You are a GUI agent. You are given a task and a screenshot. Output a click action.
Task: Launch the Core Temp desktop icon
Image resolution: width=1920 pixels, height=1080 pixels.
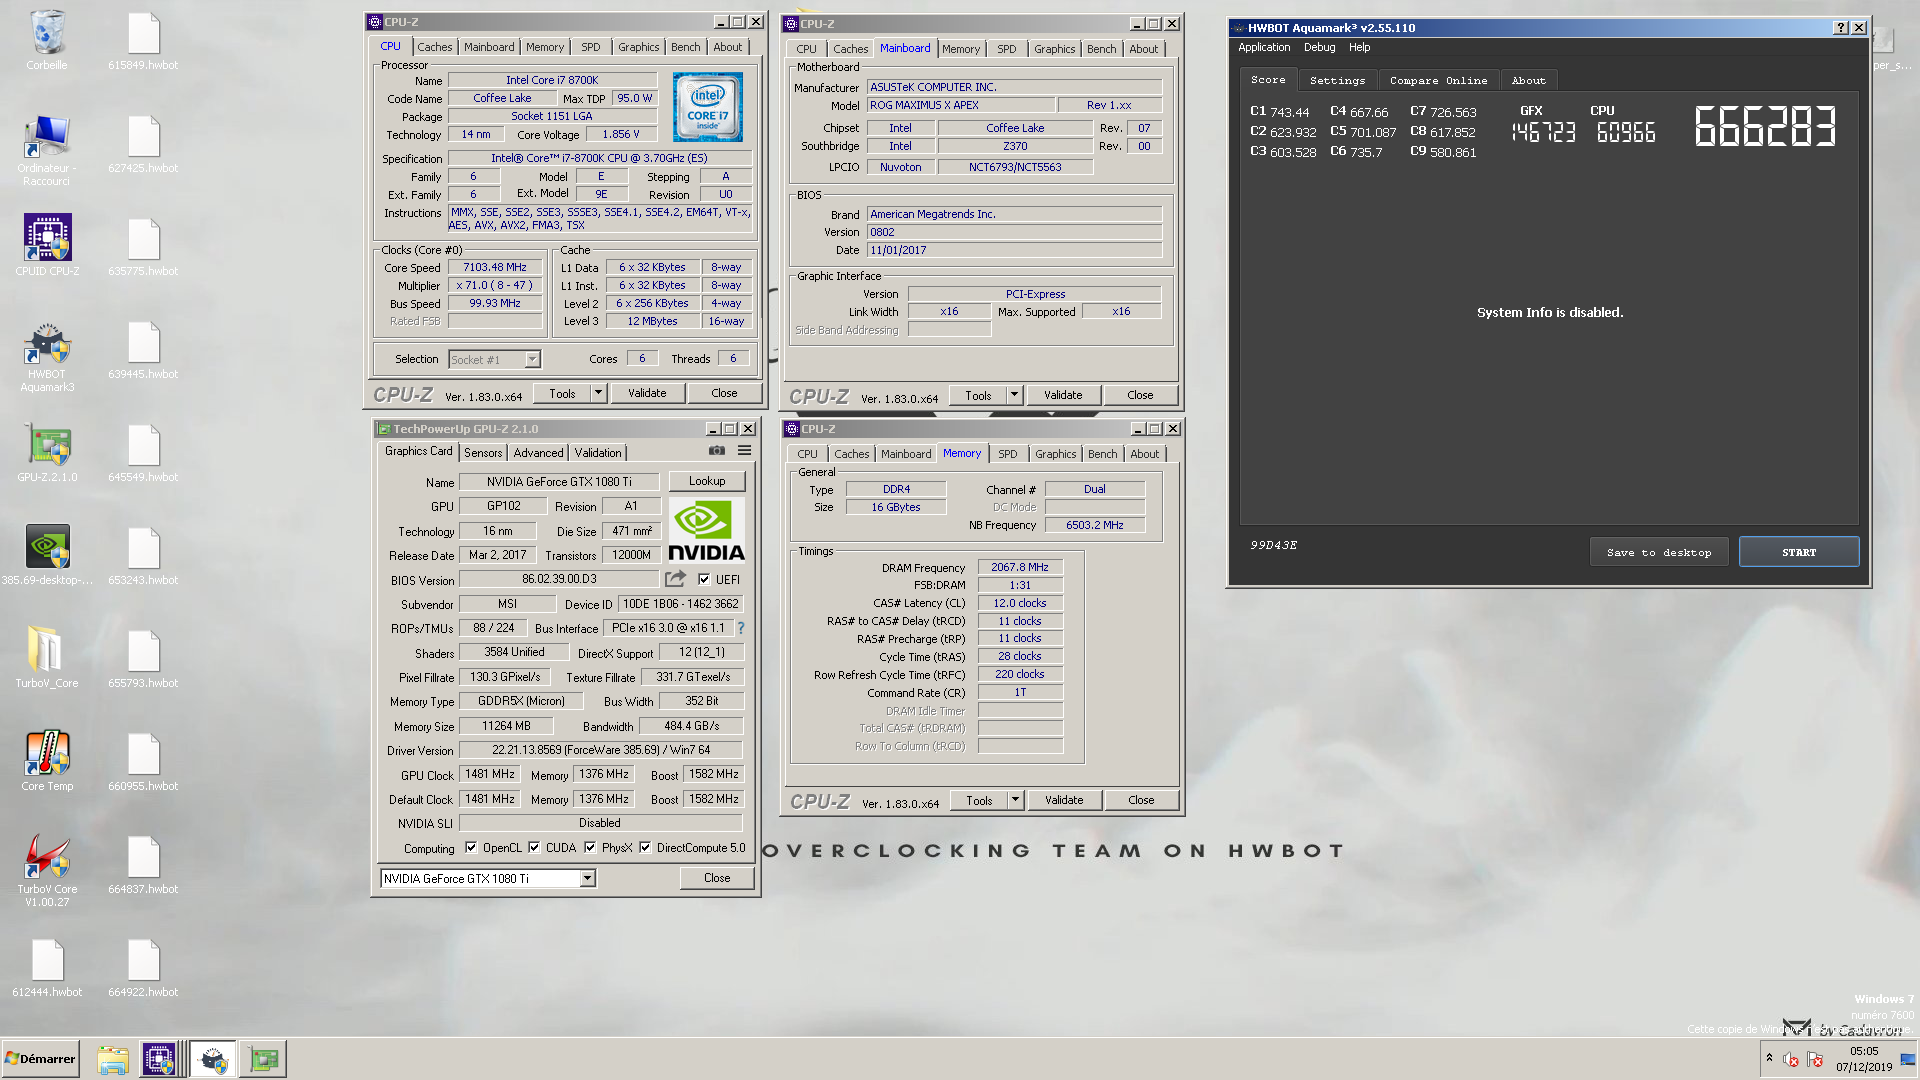pos(47,761)
